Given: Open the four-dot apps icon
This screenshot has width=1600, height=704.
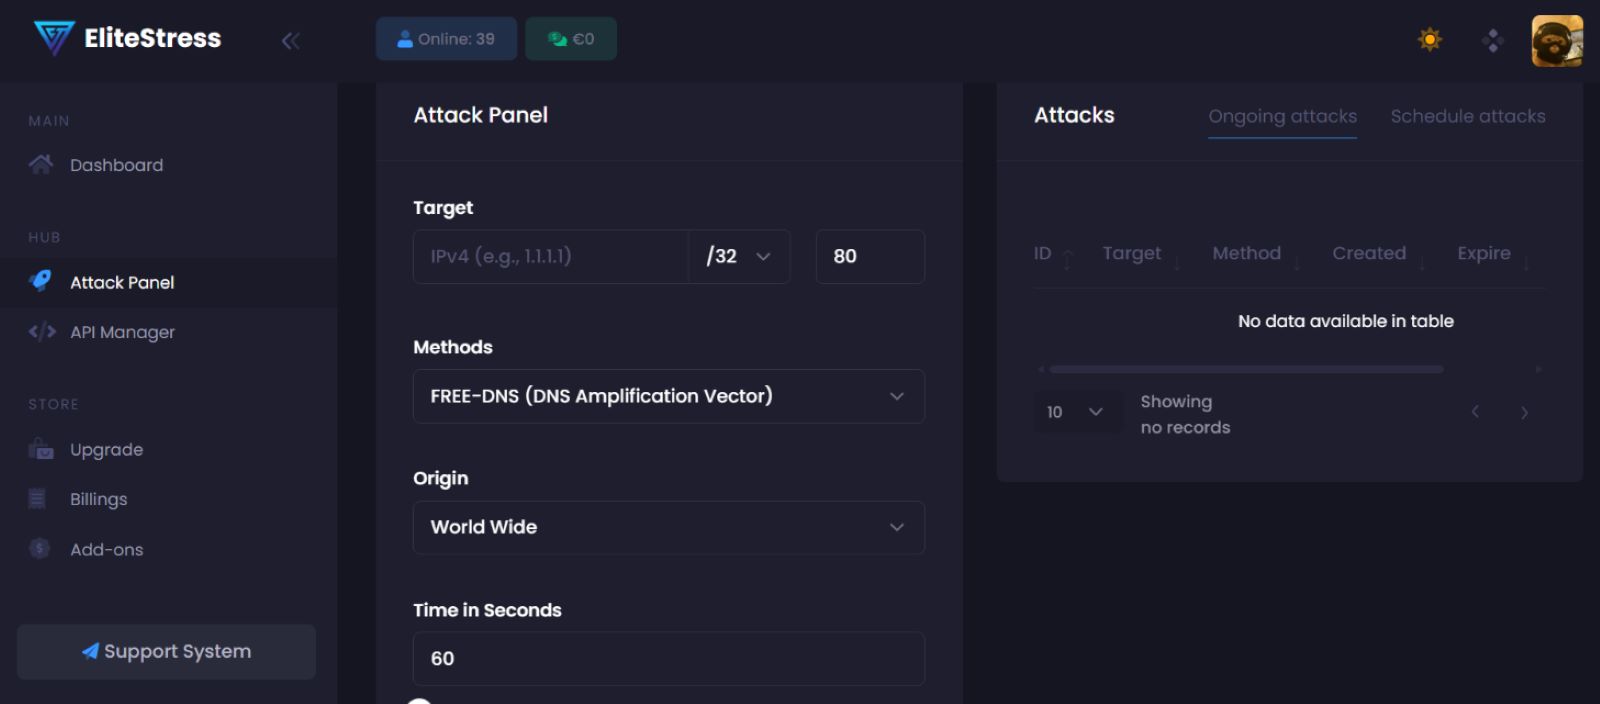Looking at the screenshot, I should tap(1493, 40).
